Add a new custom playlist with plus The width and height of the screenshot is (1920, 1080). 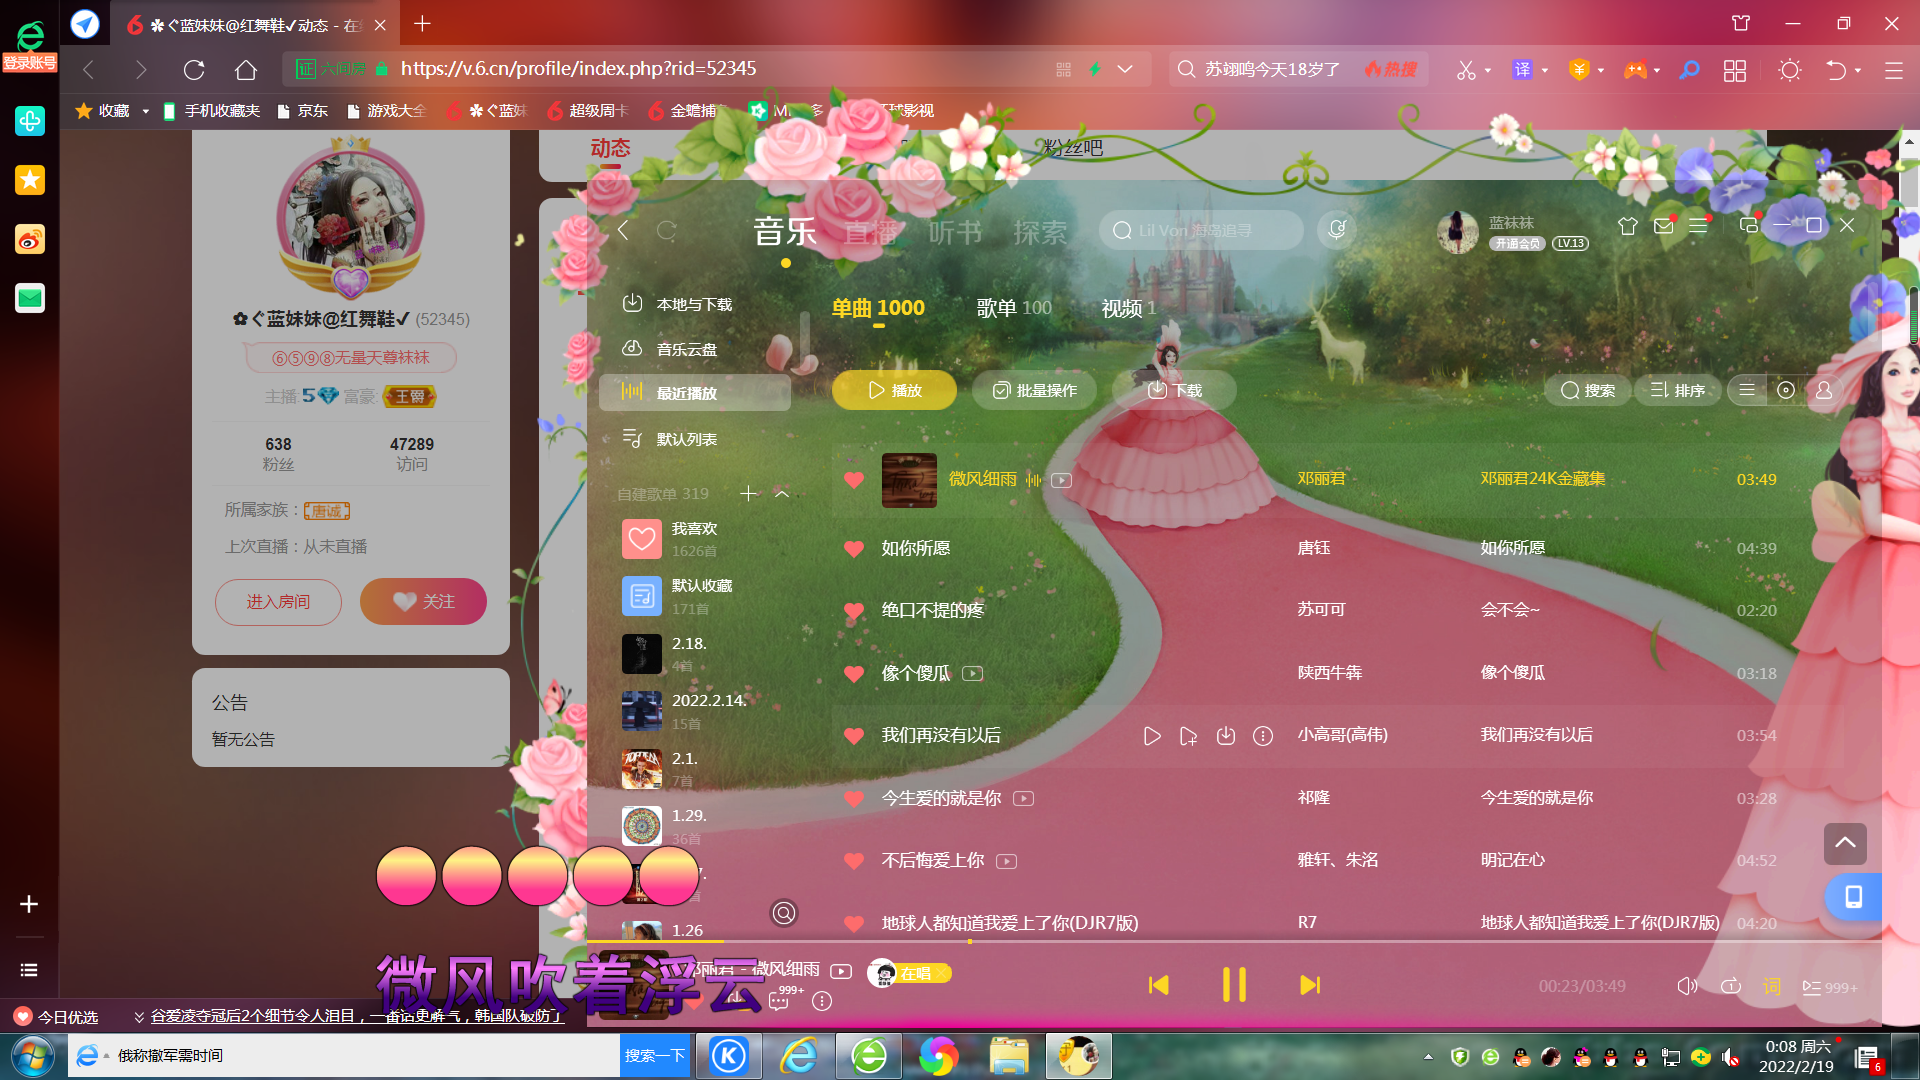(x=749, y=493)
